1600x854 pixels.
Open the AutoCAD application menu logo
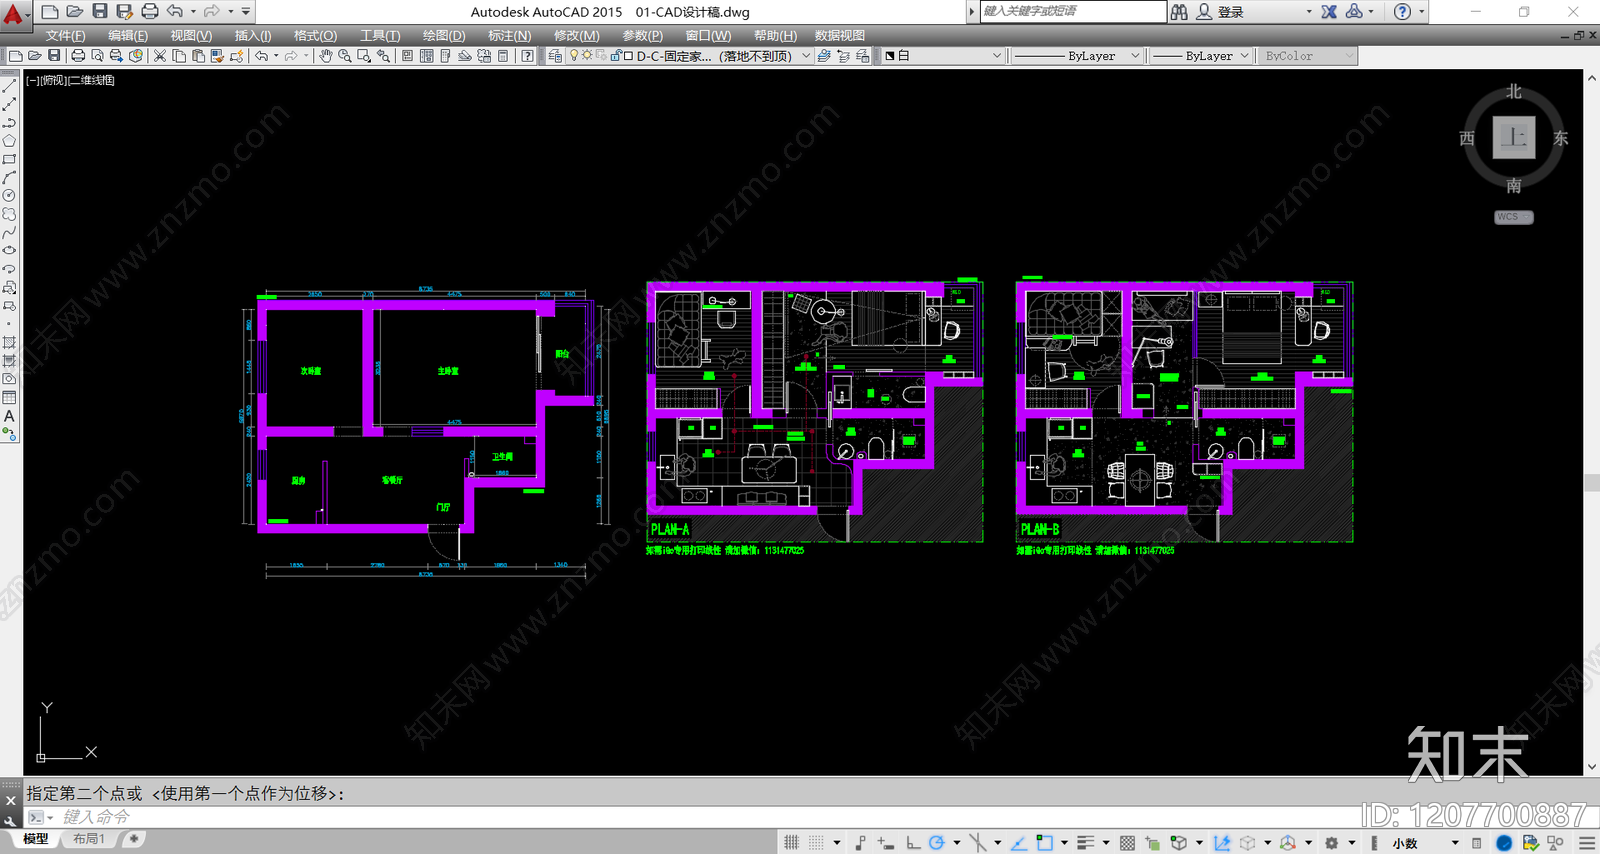pos(14,13)
